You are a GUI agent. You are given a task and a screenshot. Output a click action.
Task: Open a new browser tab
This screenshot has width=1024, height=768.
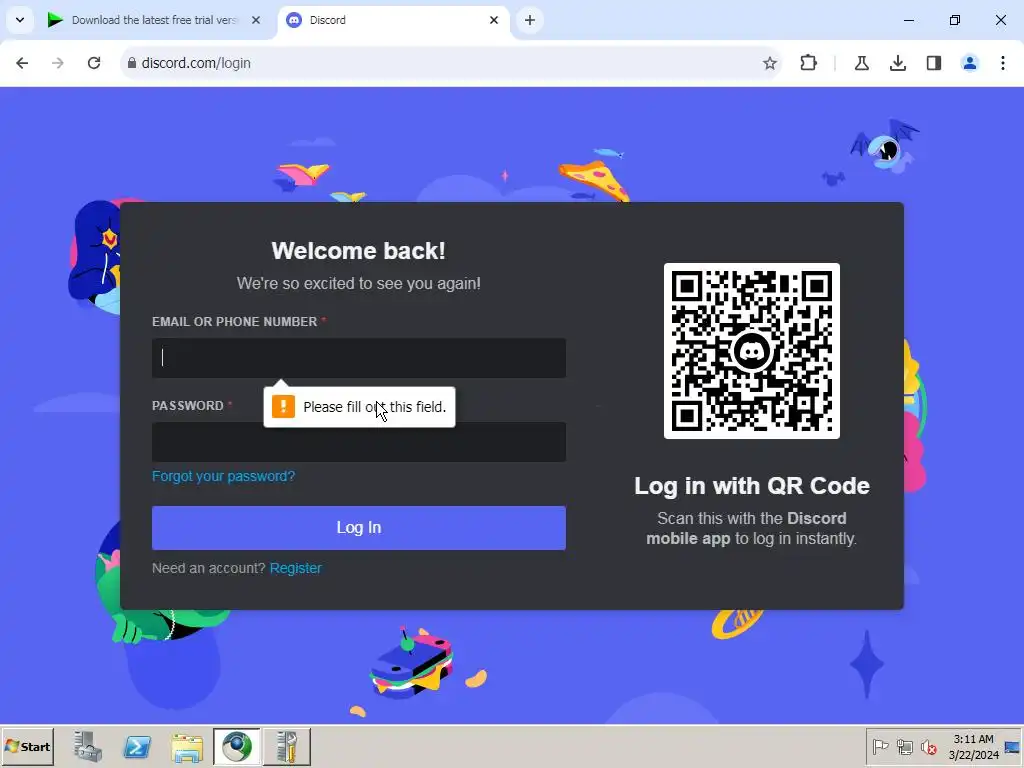(x=530, y=20)
